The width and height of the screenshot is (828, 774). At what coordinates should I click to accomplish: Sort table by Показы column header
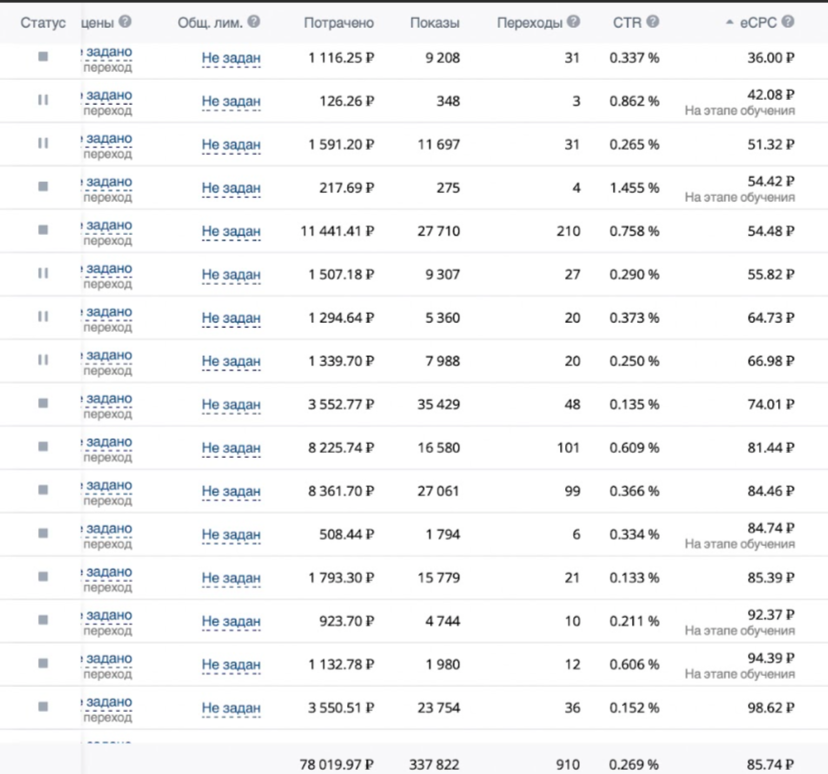pyautogui.click(x=435, y=22)
